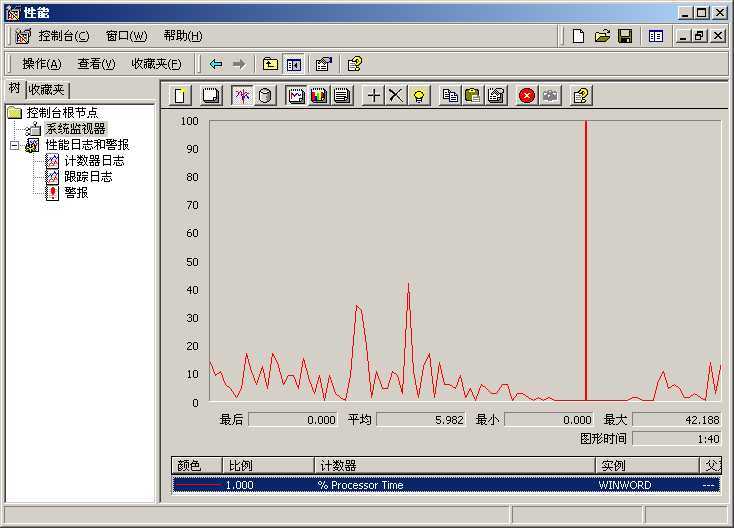This screenshot has height=528, width=734.
Task: Open the 操作(A) menu
Action: pyautogui.click(x=42, y=64)
